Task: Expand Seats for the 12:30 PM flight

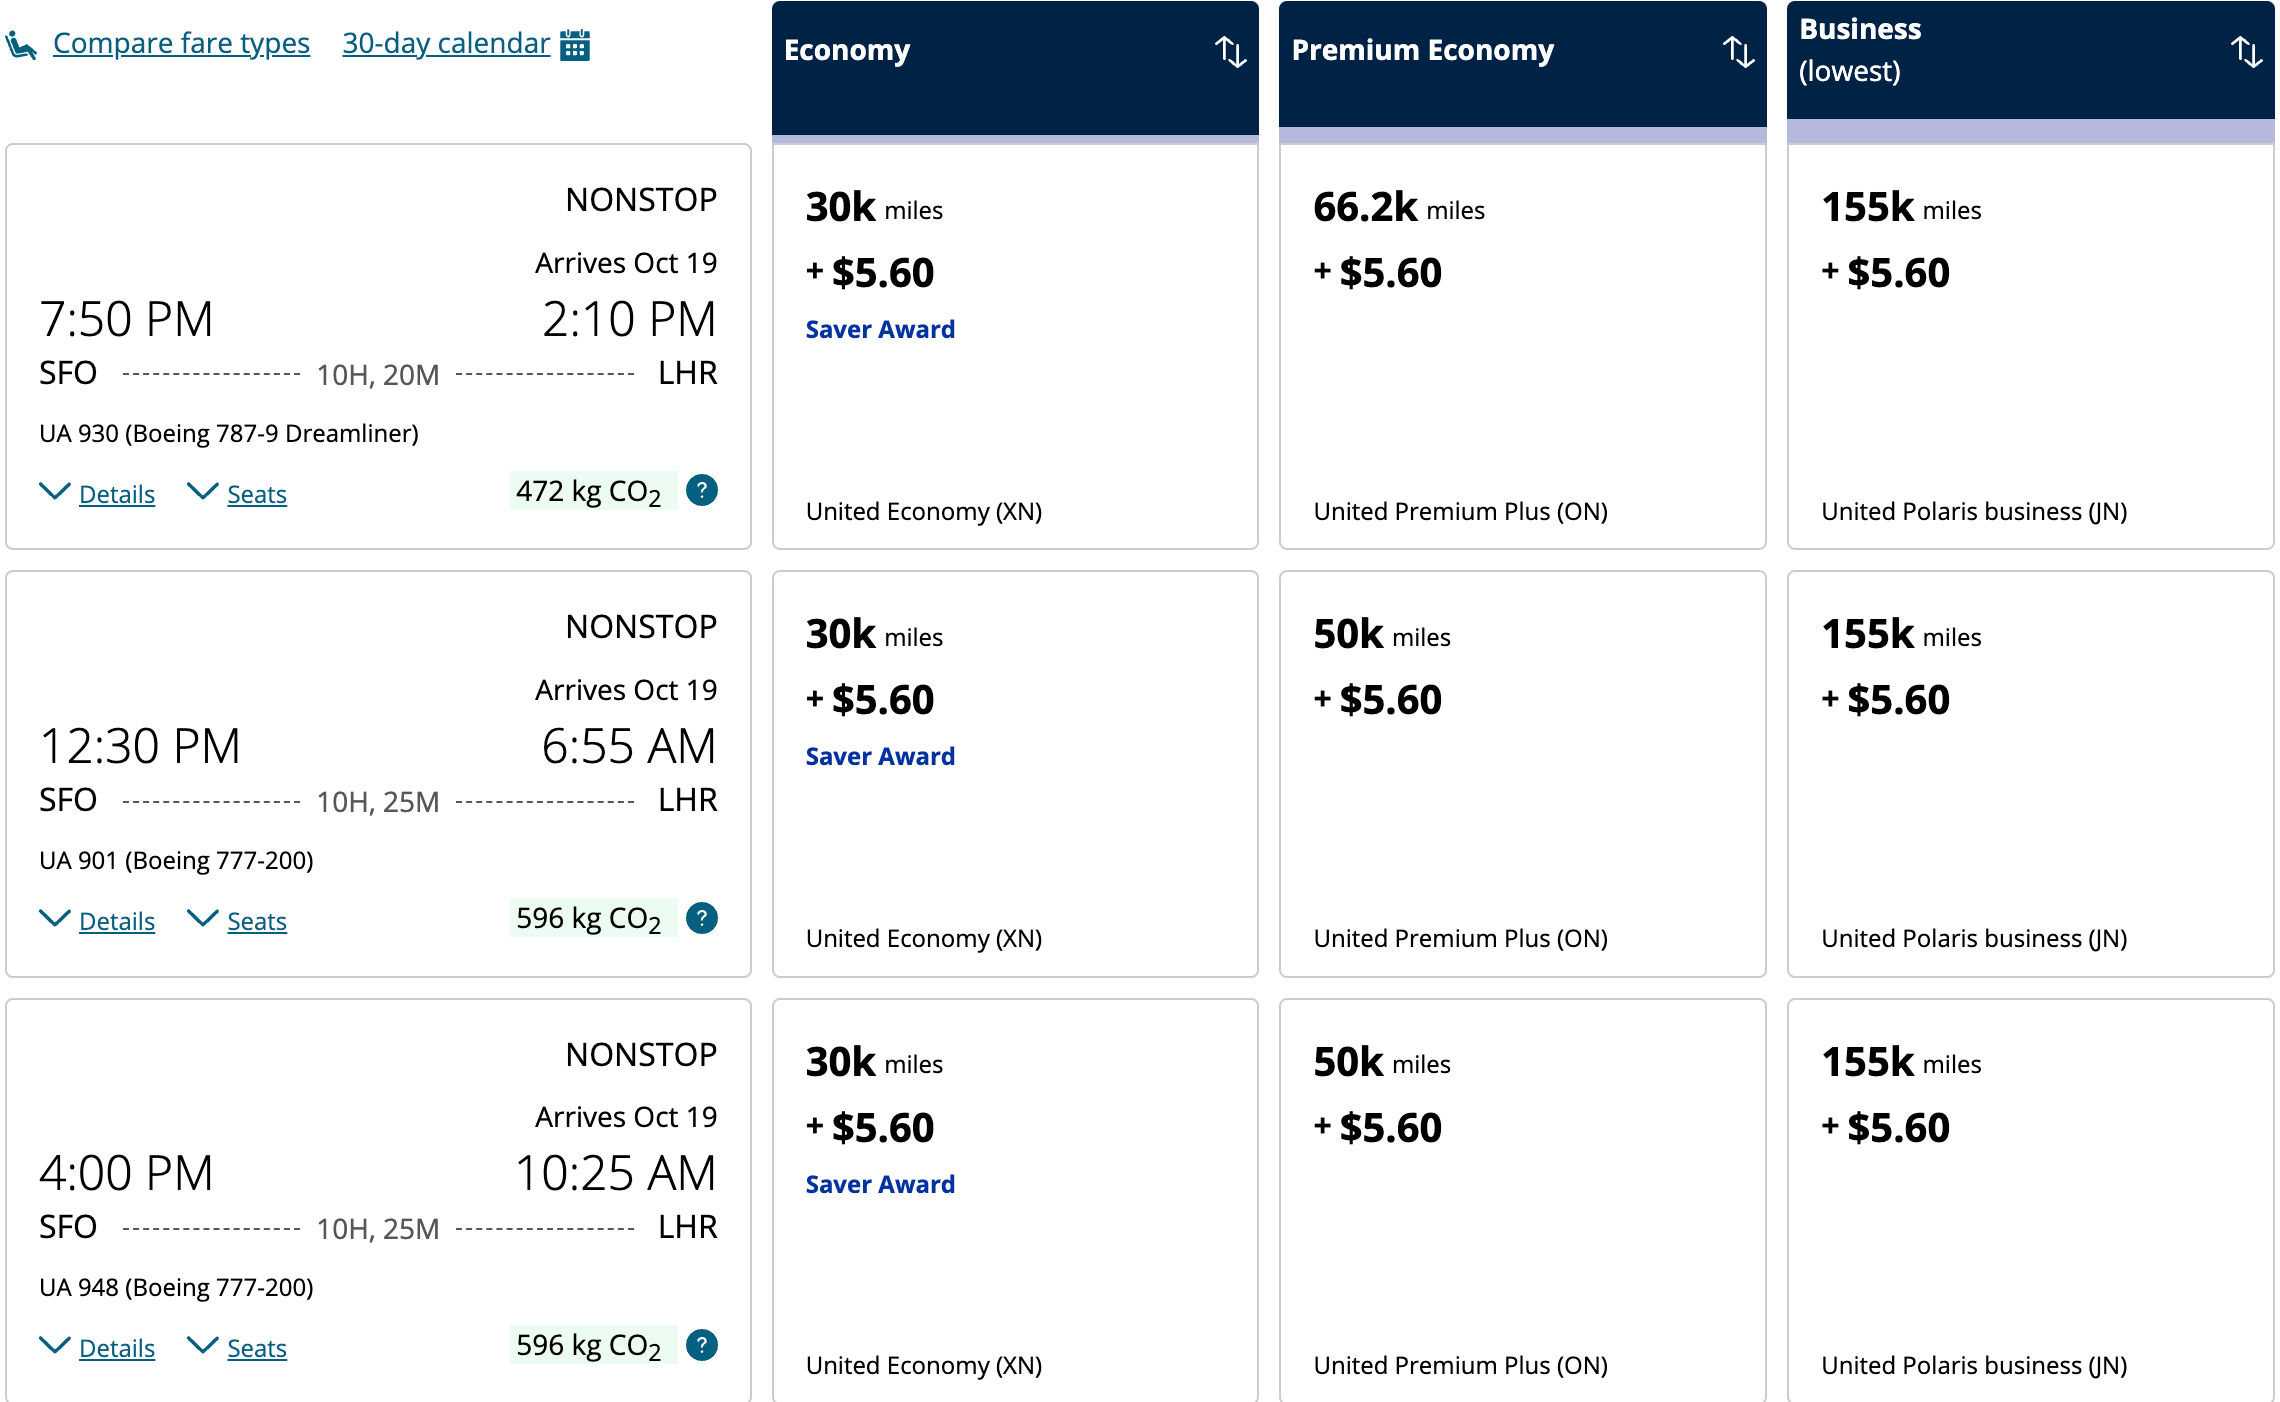Action: [256, 921]
